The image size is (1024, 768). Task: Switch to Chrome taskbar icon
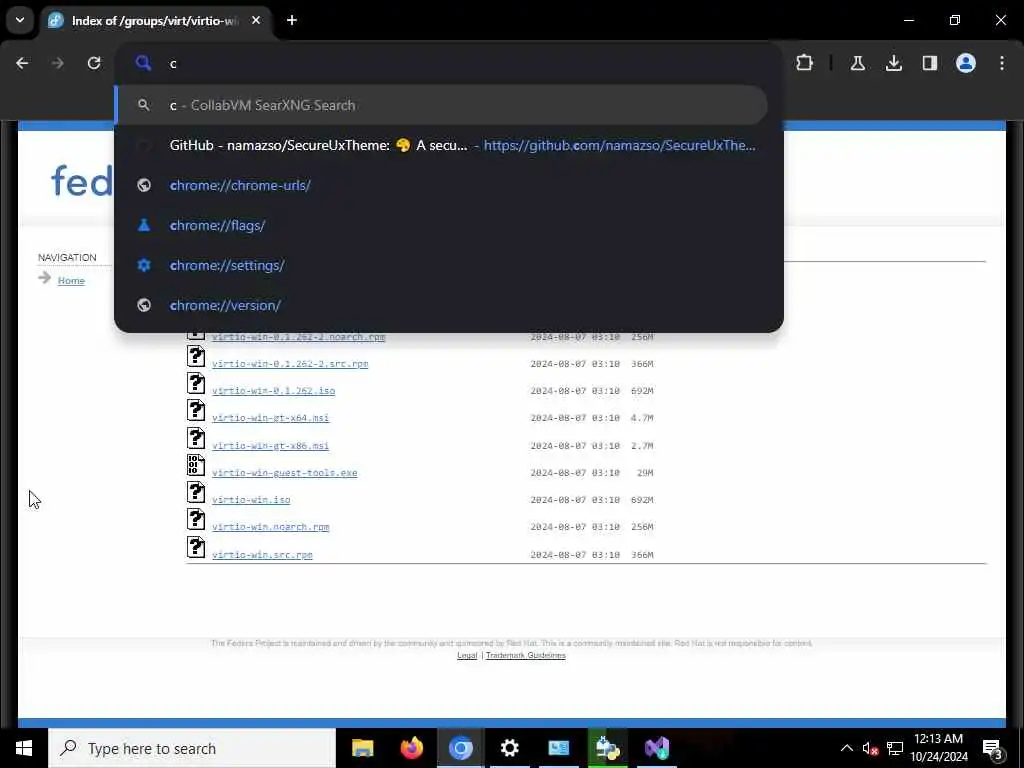point(460,748)
